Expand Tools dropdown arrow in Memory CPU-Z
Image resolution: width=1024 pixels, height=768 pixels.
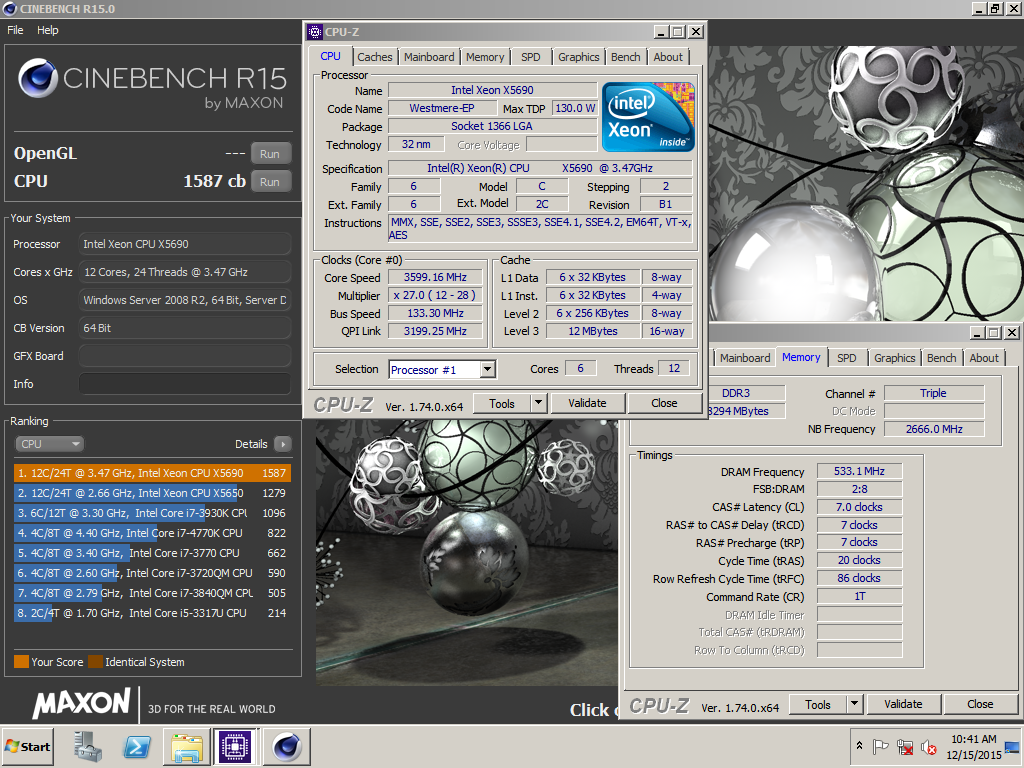[x=855, y=705]
